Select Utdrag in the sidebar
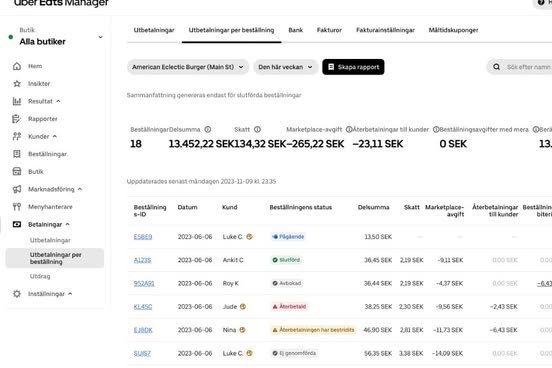The height and width of the screenshot is (368, 552). [40, 276]
